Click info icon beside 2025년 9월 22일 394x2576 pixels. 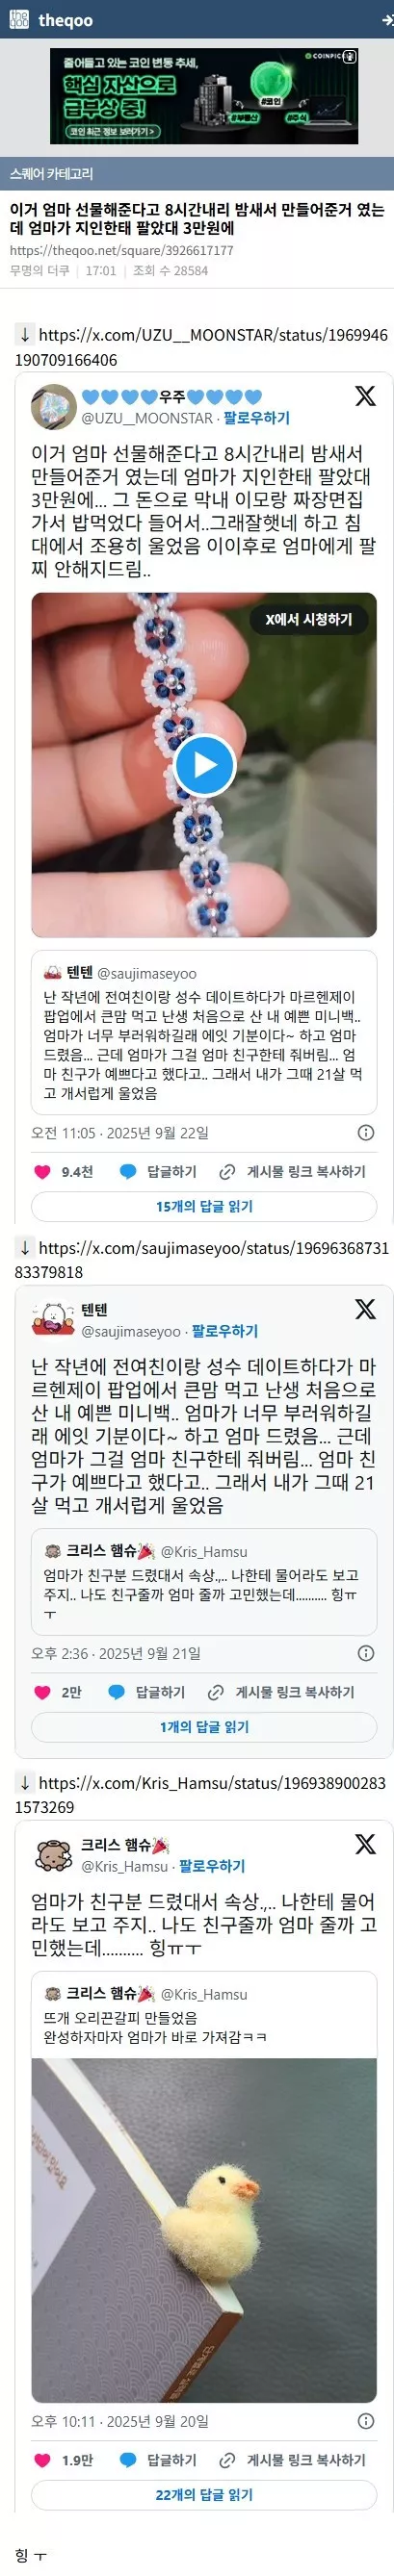coord(366,1133)
